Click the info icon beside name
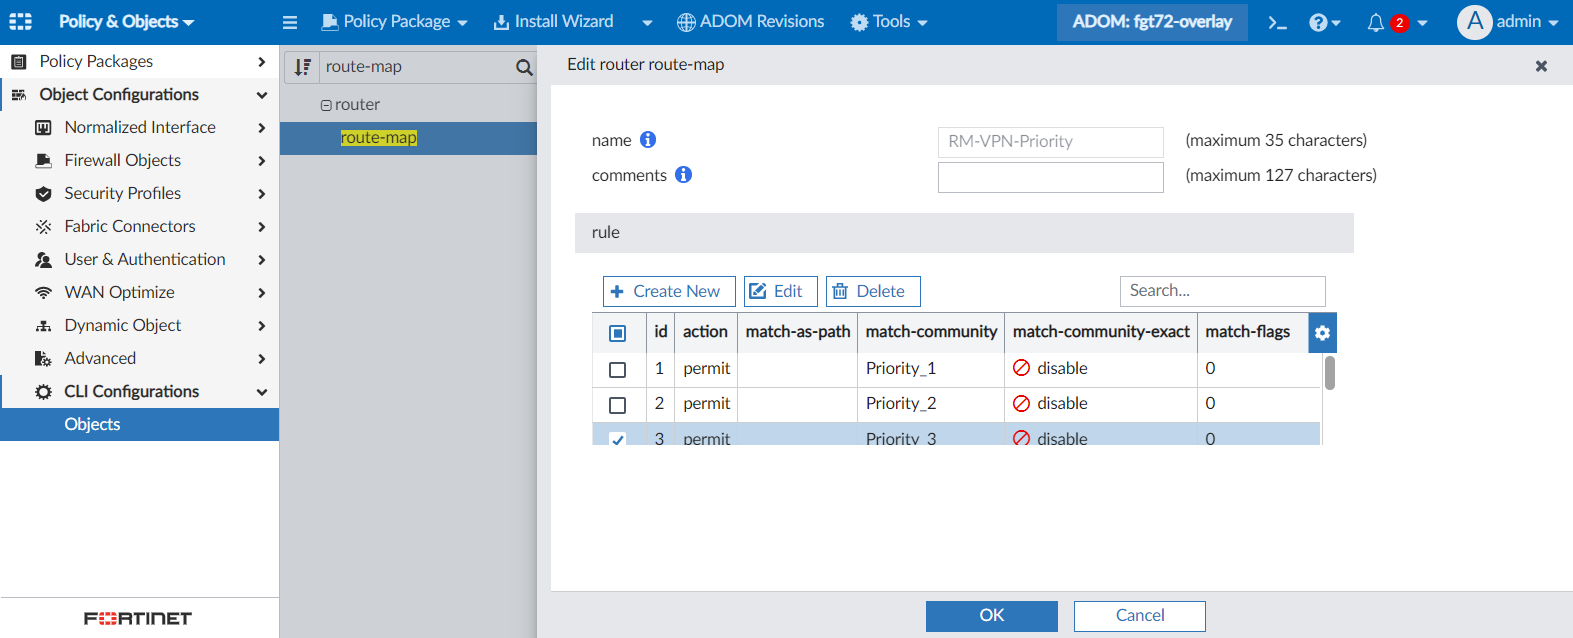This screenshot has width=1573, height=638. [648, 140]
